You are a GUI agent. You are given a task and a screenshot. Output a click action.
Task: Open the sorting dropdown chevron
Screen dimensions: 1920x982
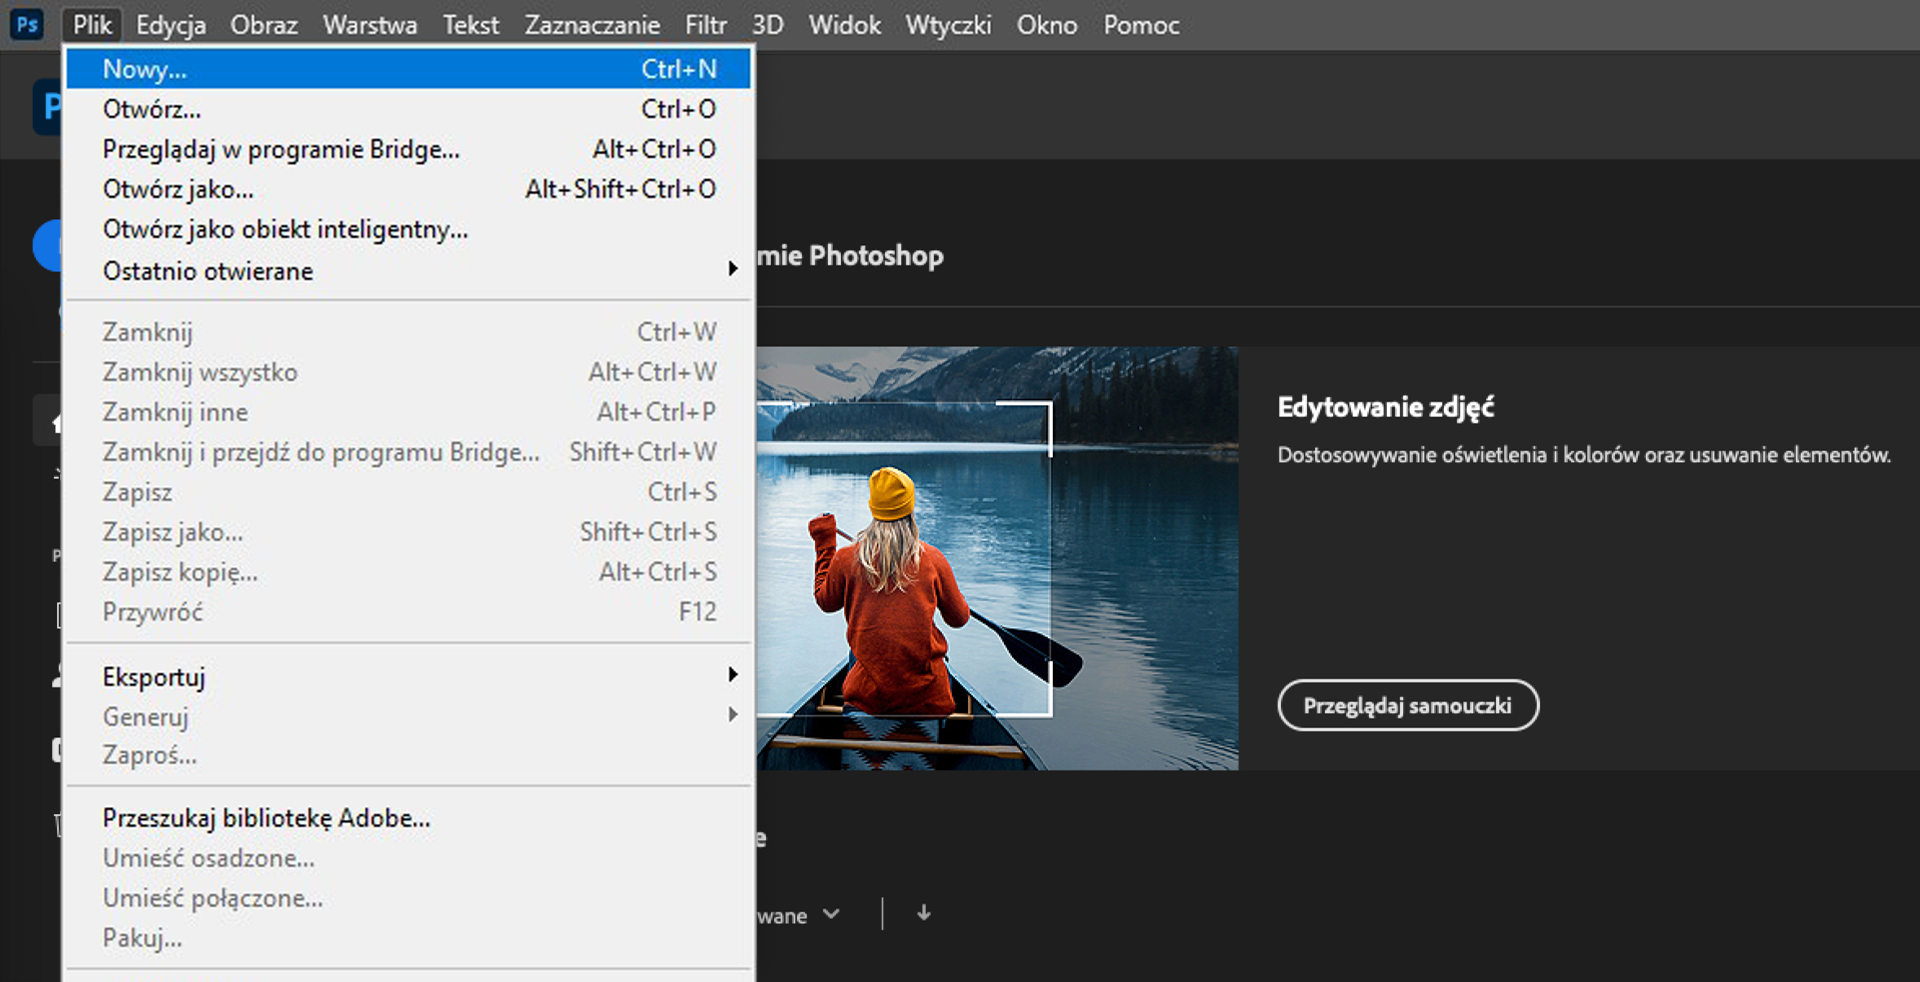tap(831, 914)
